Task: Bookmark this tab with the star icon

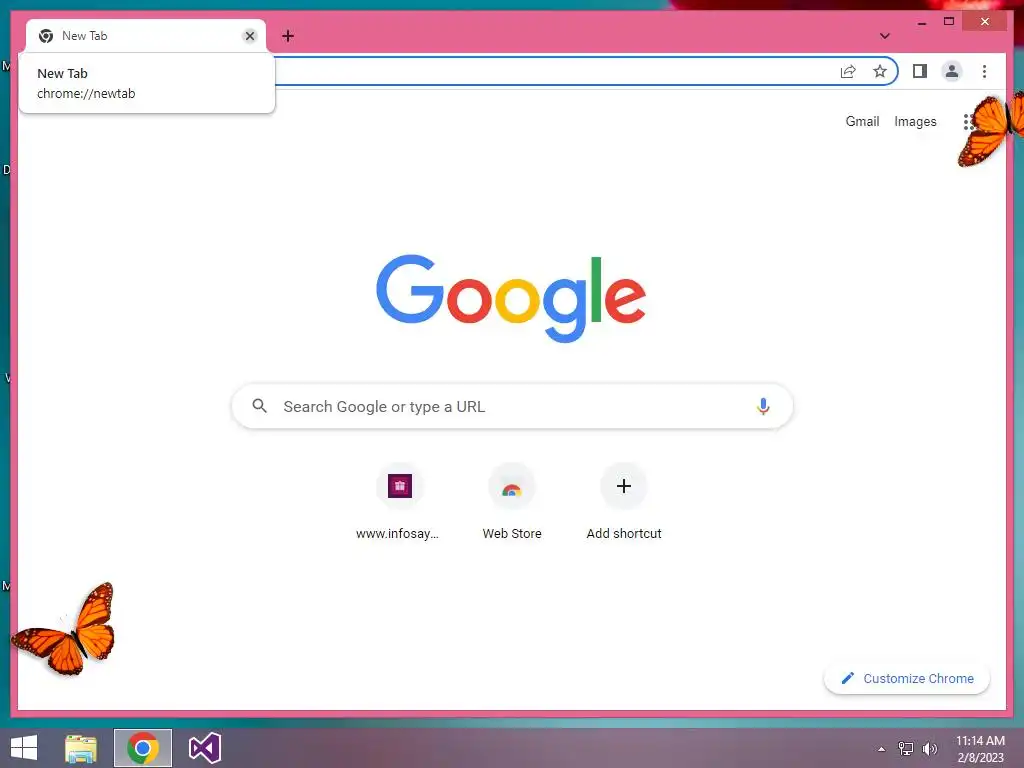Action: point(880,71)
